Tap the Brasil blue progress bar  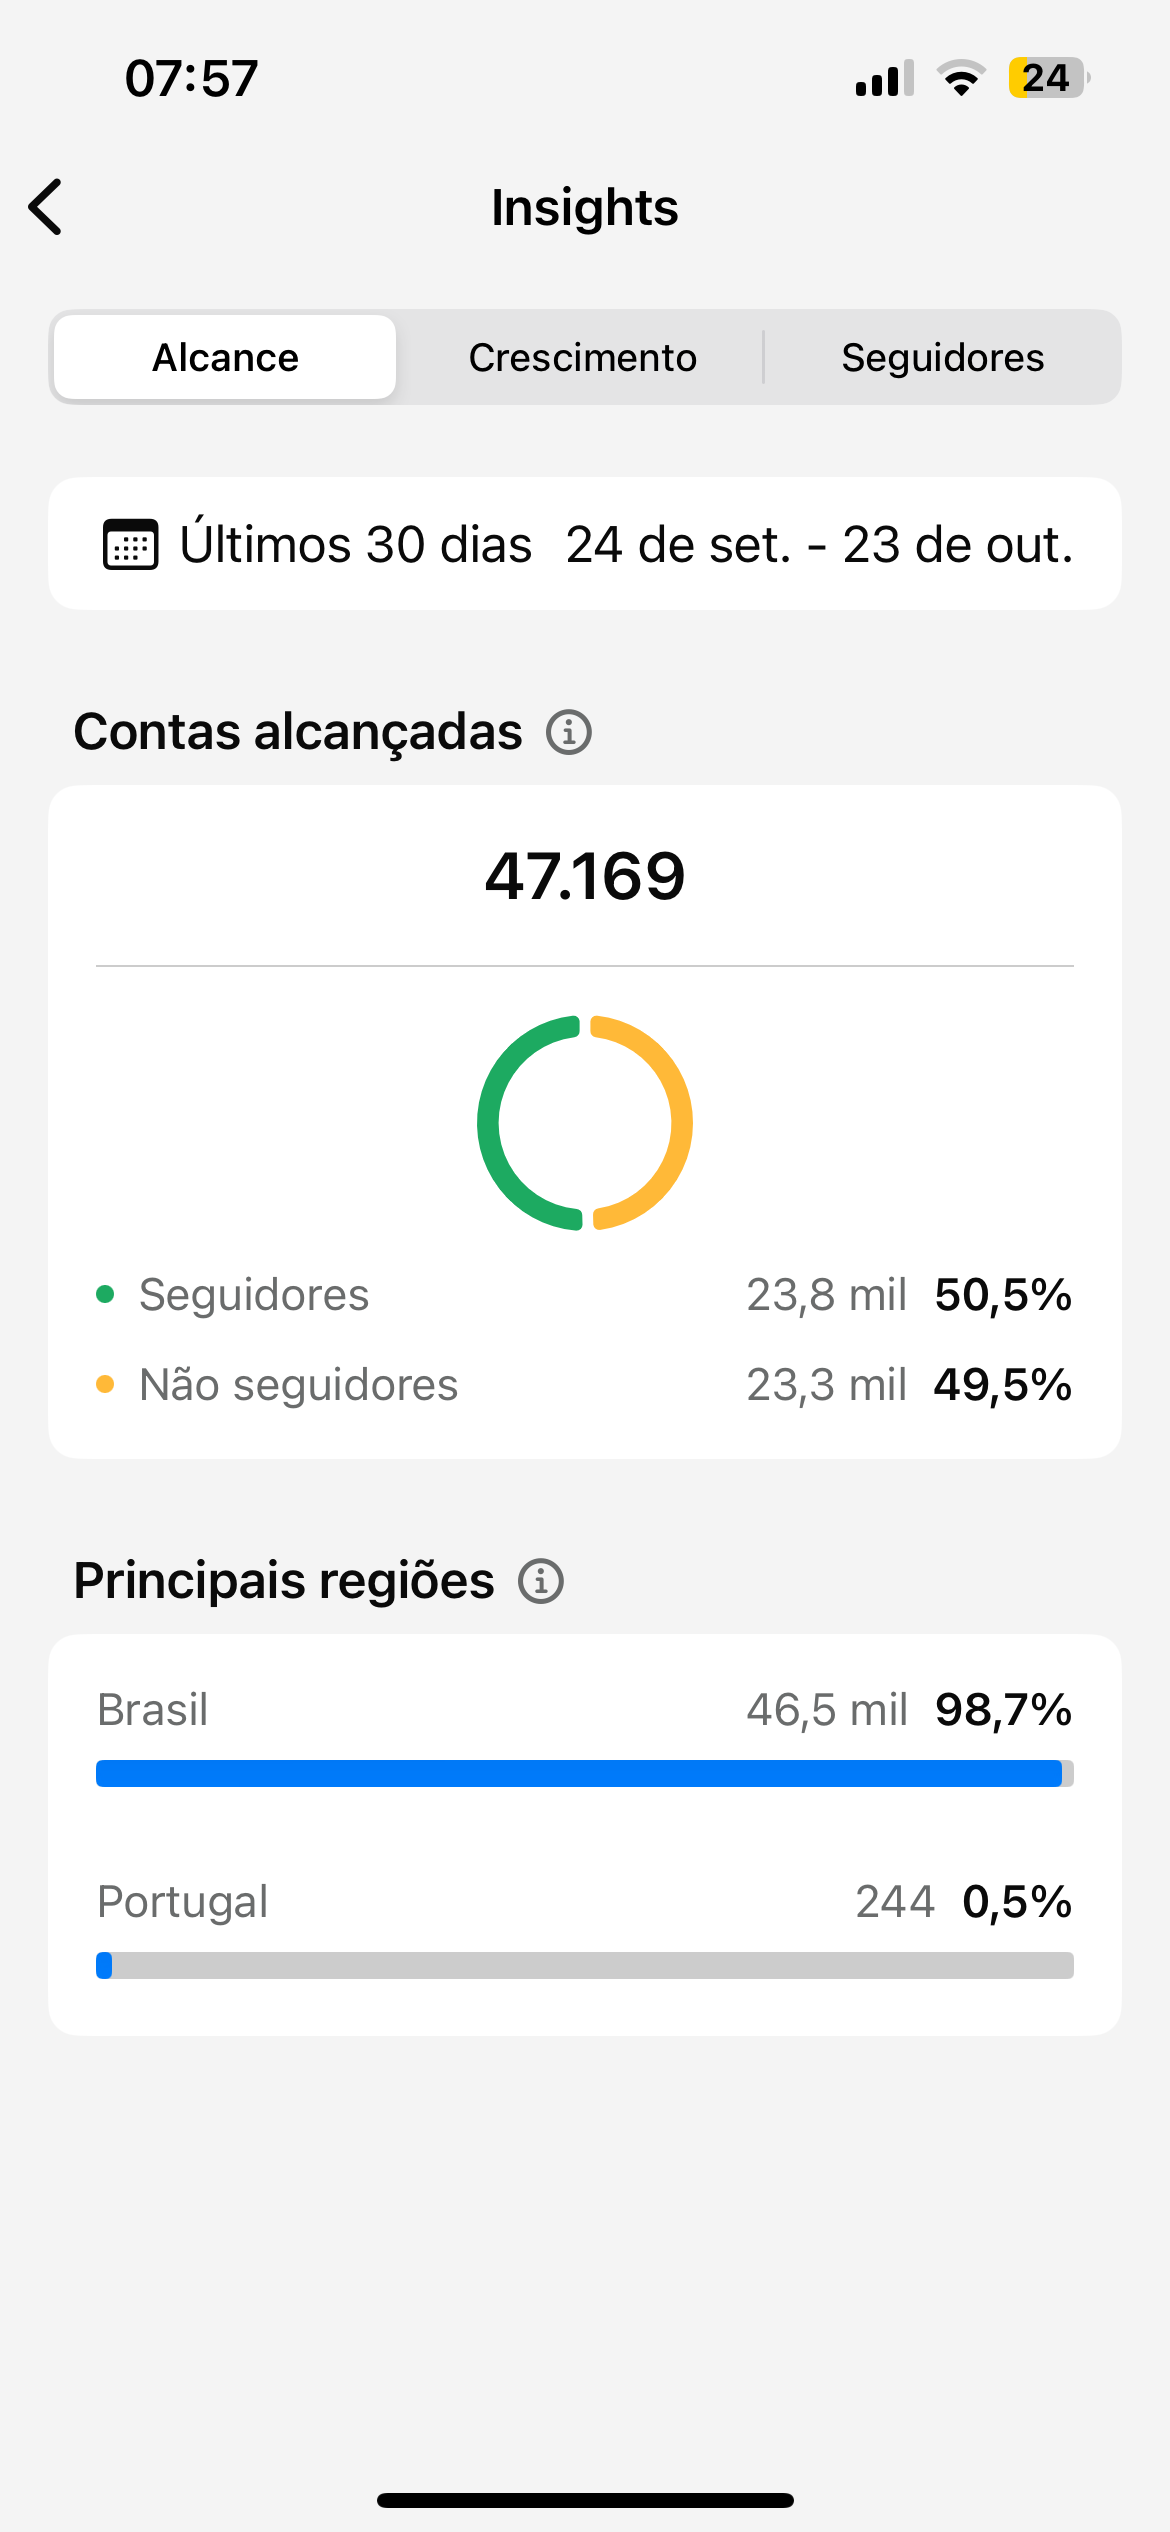tap(580, 1773)
